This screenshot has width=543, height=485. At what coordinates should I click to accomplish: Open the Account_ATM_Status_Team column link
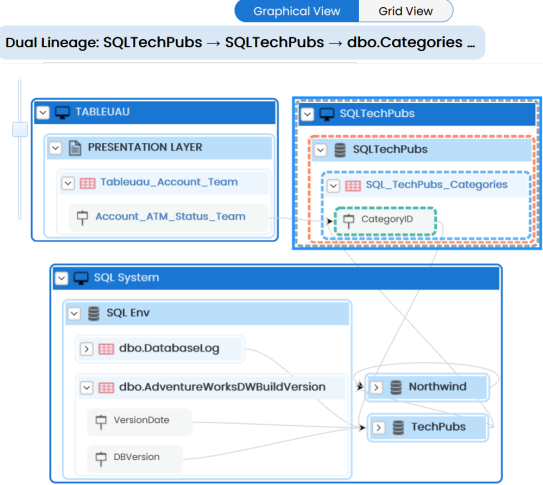pyautogui.click(x=170, y=217)
